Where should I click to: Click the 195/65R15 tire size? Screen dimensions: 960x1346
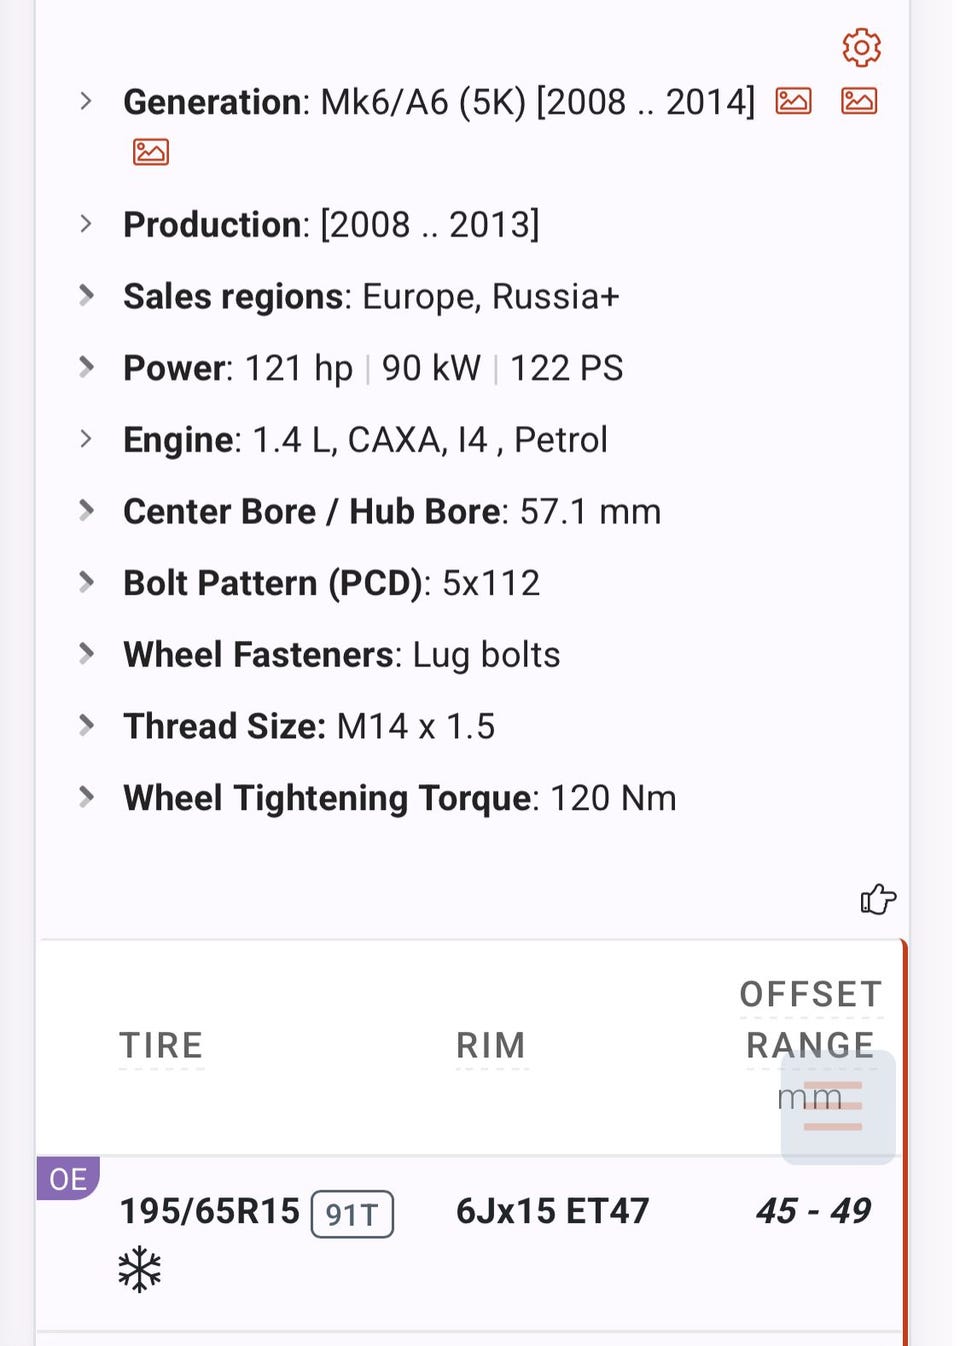pos(210,1212)
